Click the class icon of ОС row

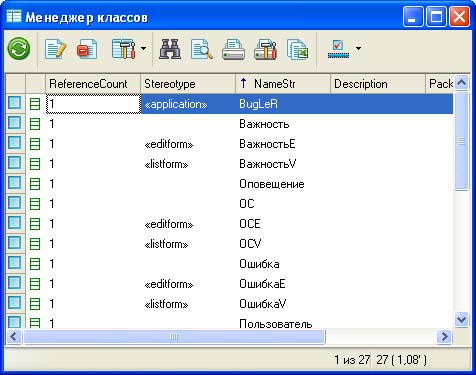tap(35, 204)
